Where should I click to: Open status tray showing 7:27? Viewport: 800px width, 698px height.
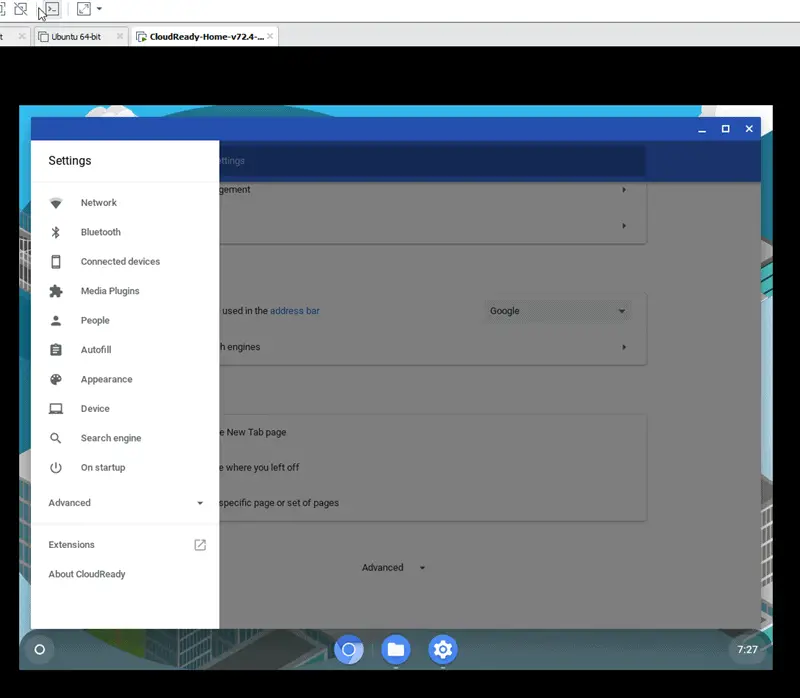(x=747, y=650)
